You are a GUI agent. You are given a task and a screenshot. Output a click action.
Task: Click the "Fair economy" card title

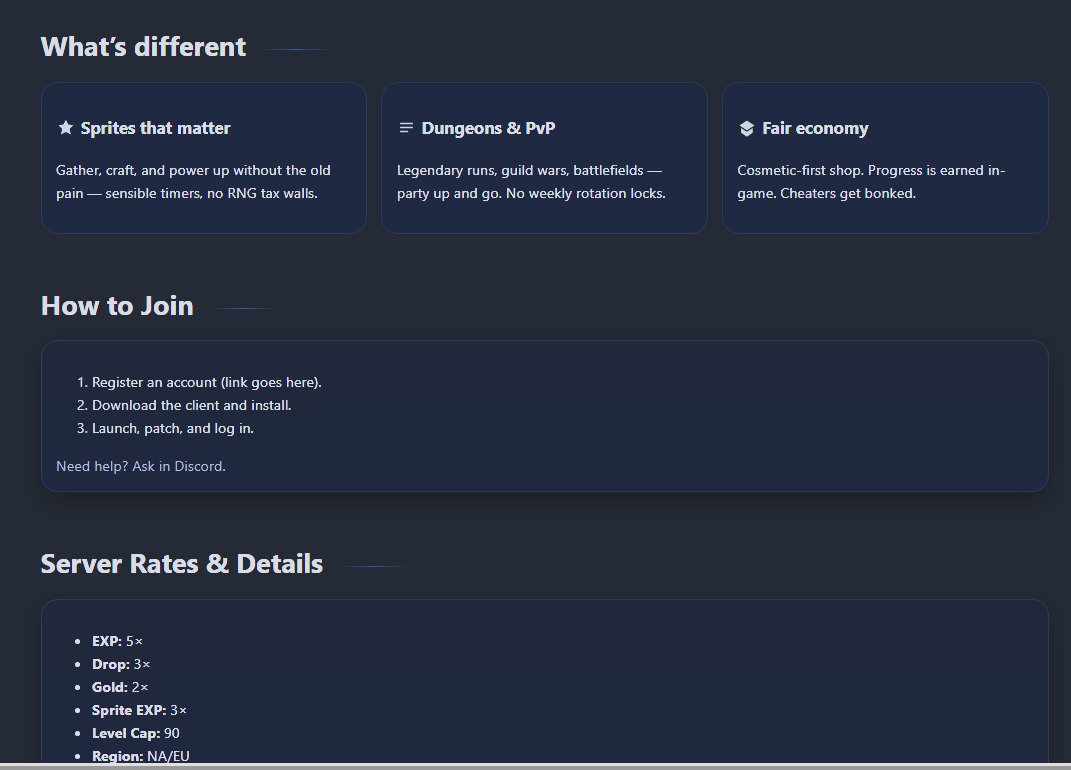coord(815,128)
